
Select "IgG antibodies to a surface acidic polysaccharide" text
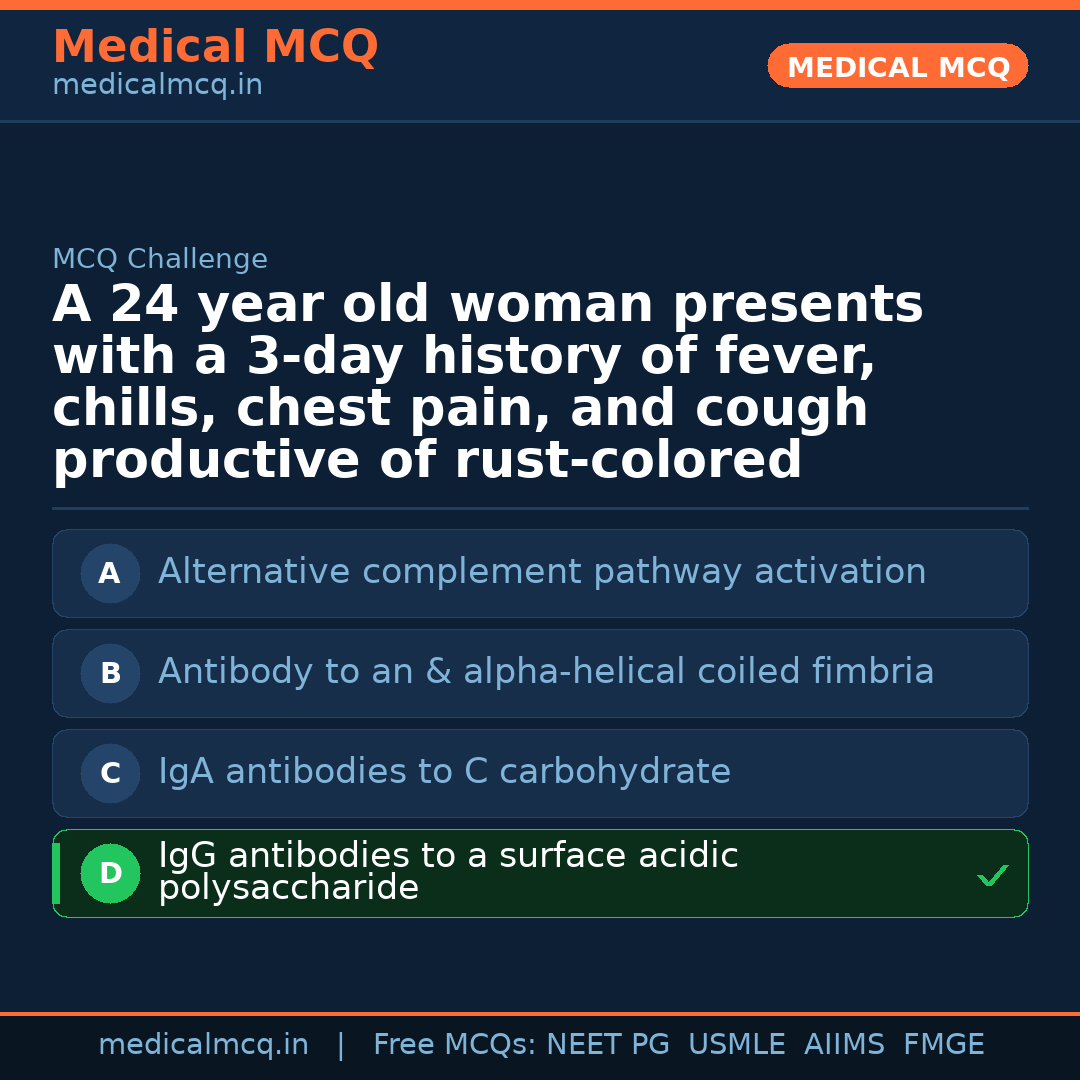pos(447,871)
